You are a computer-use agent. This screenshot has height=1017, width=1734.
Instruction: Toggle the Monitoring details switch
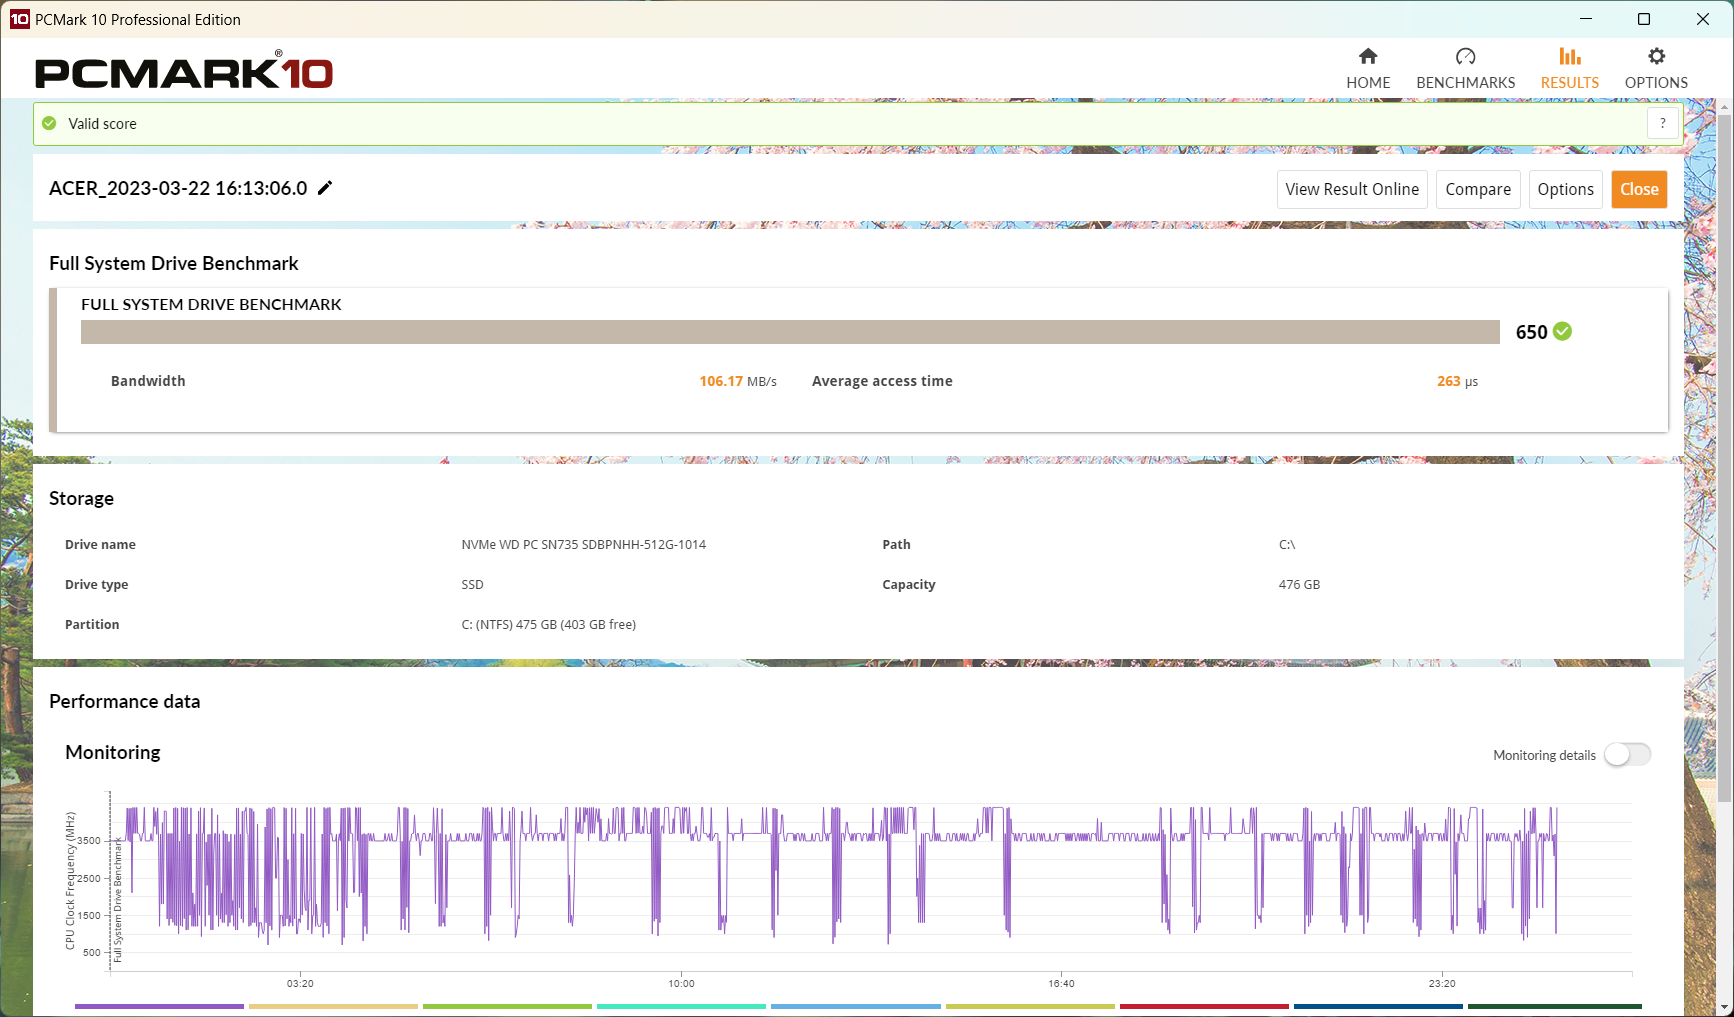click(1628, 755)
